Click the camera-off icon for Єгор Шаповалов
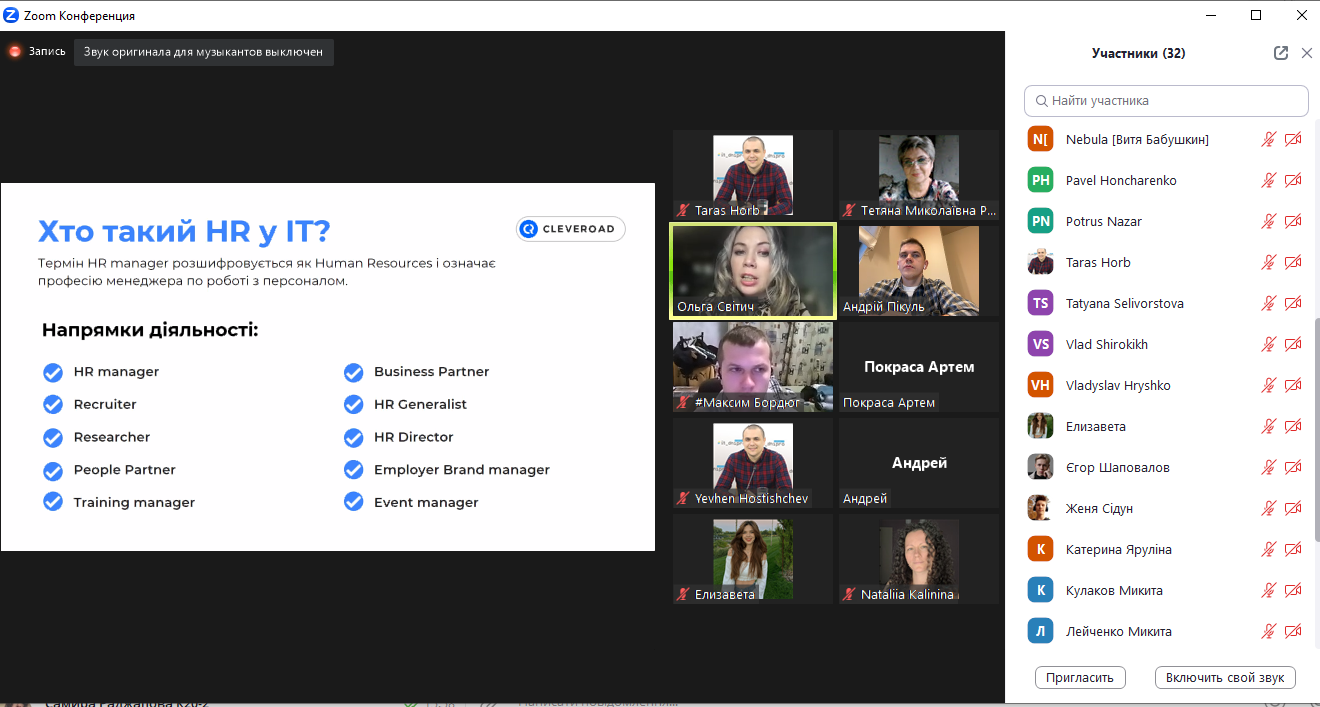Screen dimensions: 1320x707 (1293, 467)
